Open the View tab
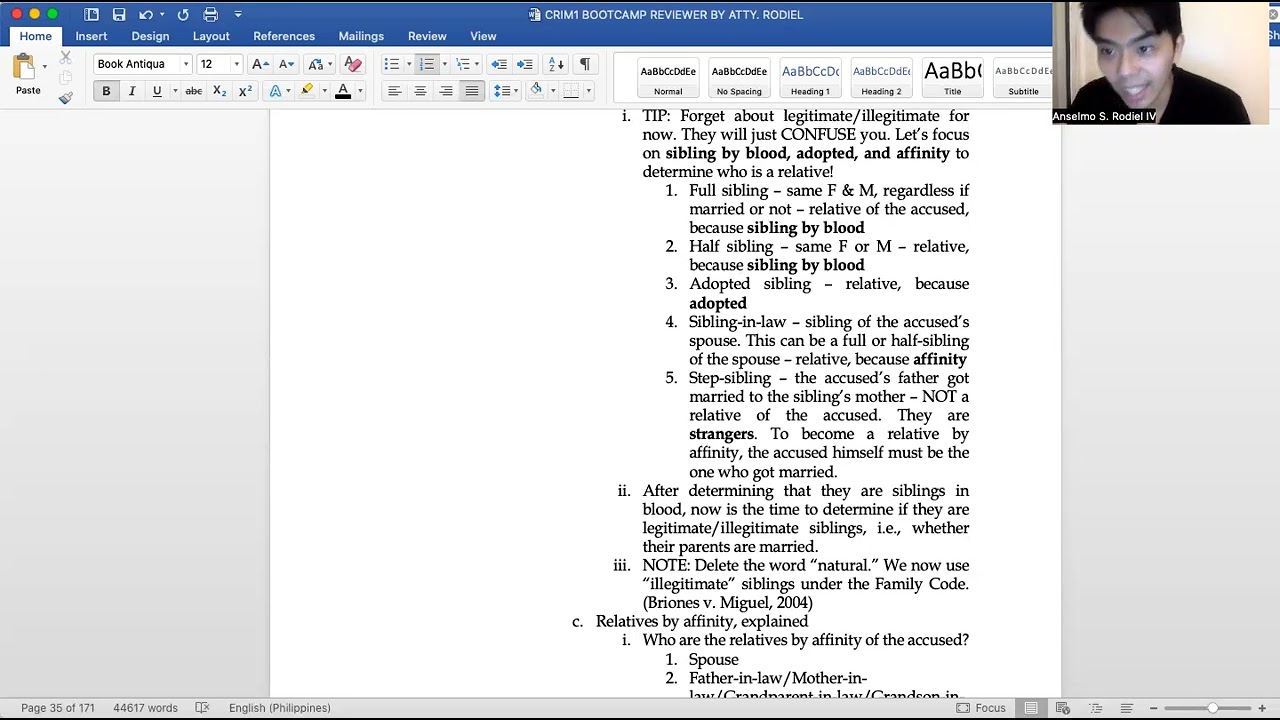Screen dimensions: 1280x720 coord(483,36)
